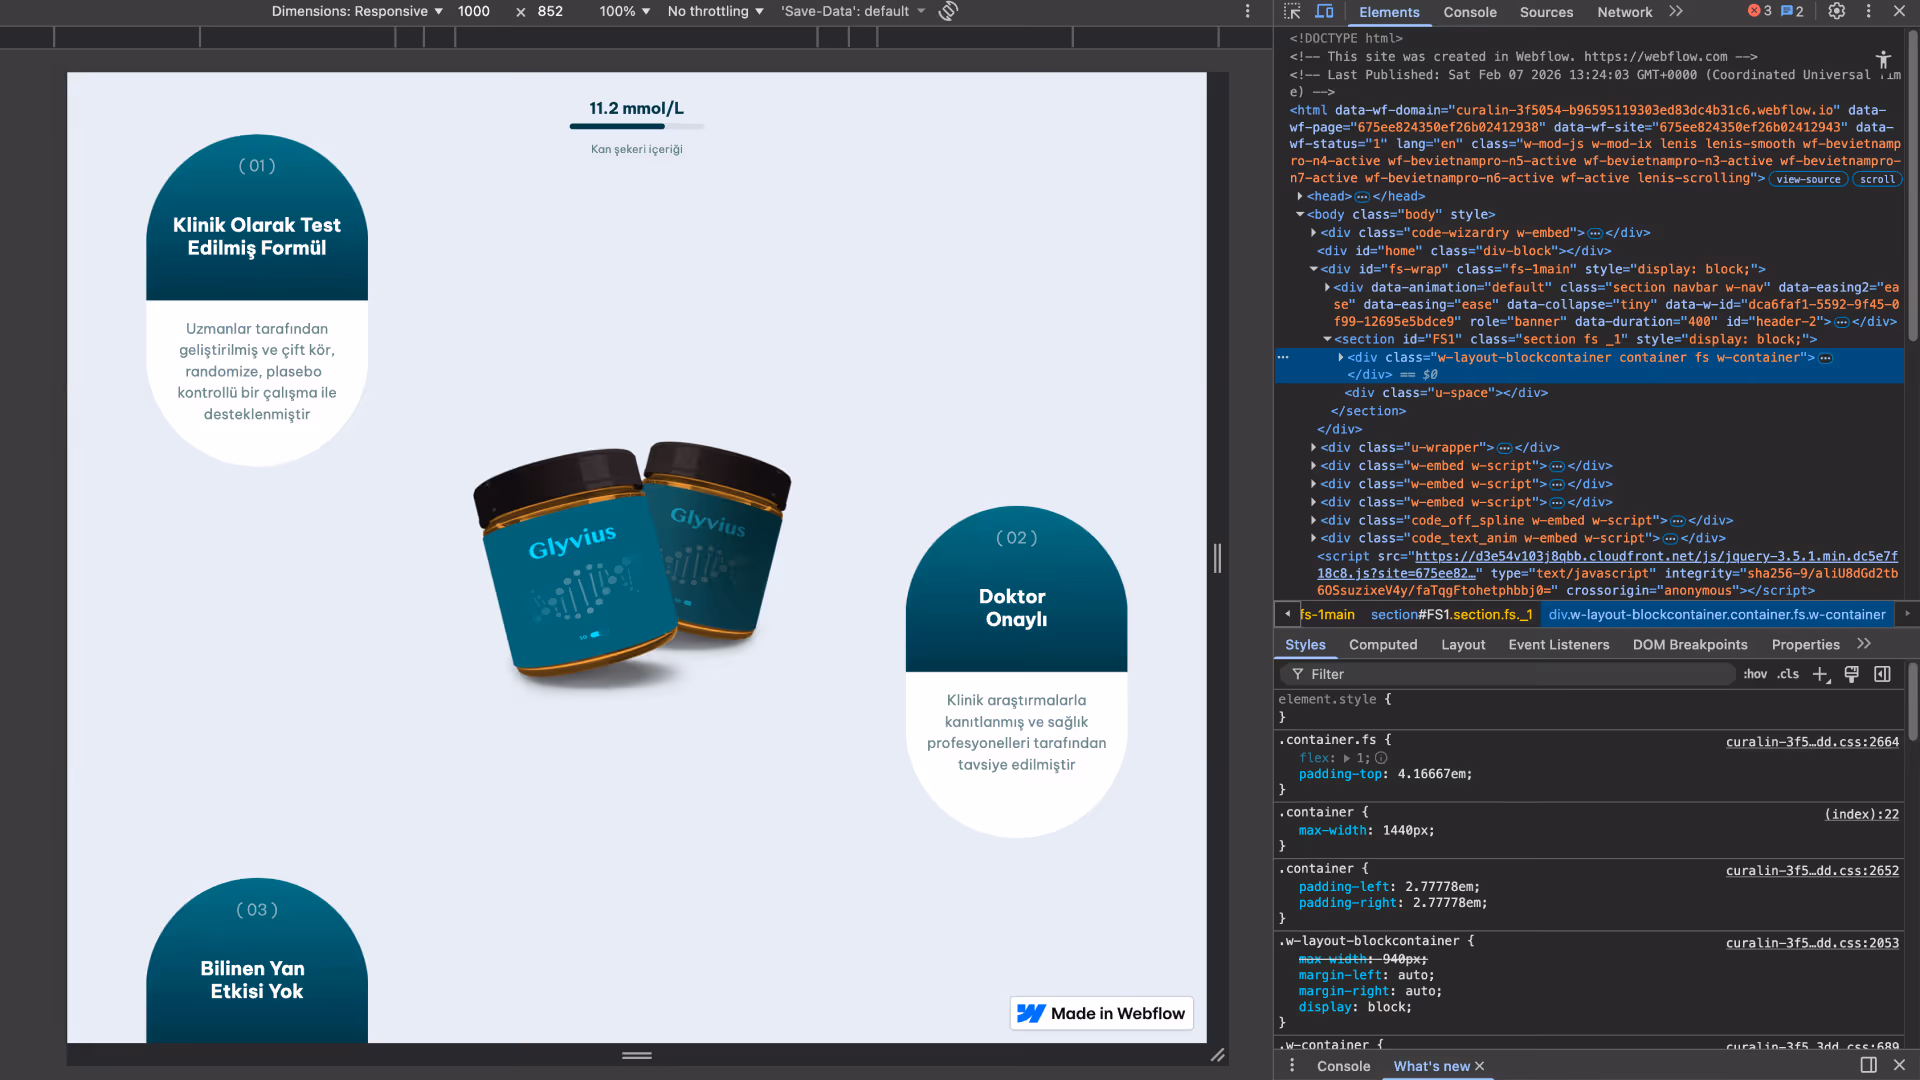
Task: Open the Save-Data default dropdown
Action: pos(853,11)
